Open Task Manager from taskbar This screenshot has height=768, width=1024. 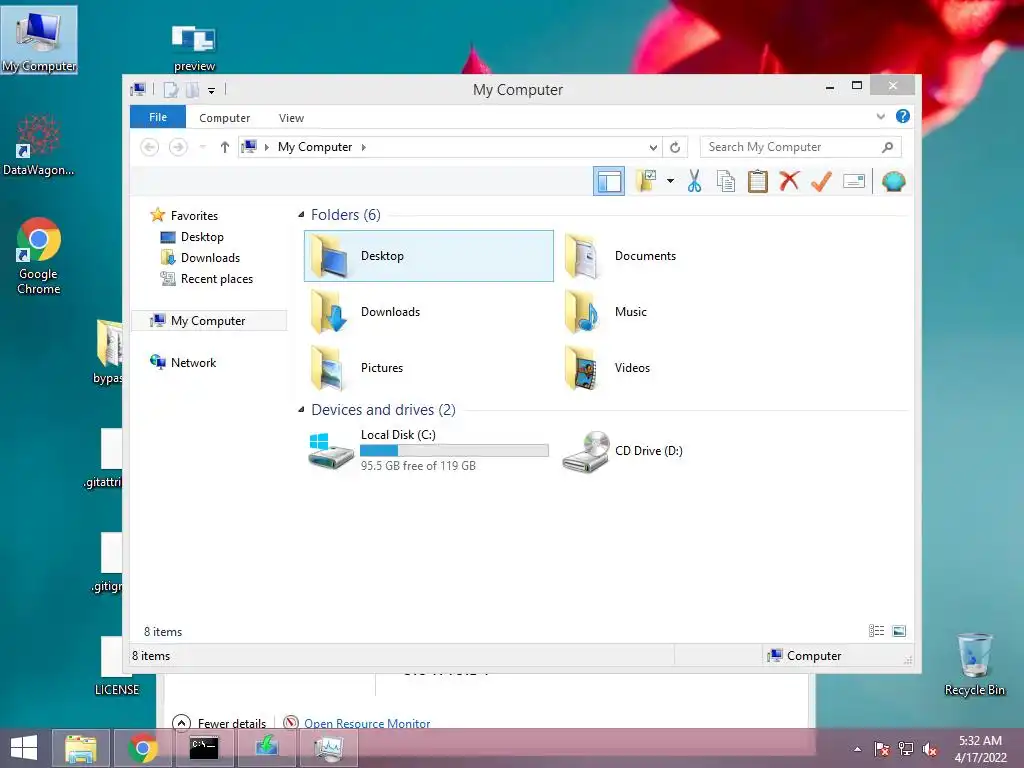(328, 748)
